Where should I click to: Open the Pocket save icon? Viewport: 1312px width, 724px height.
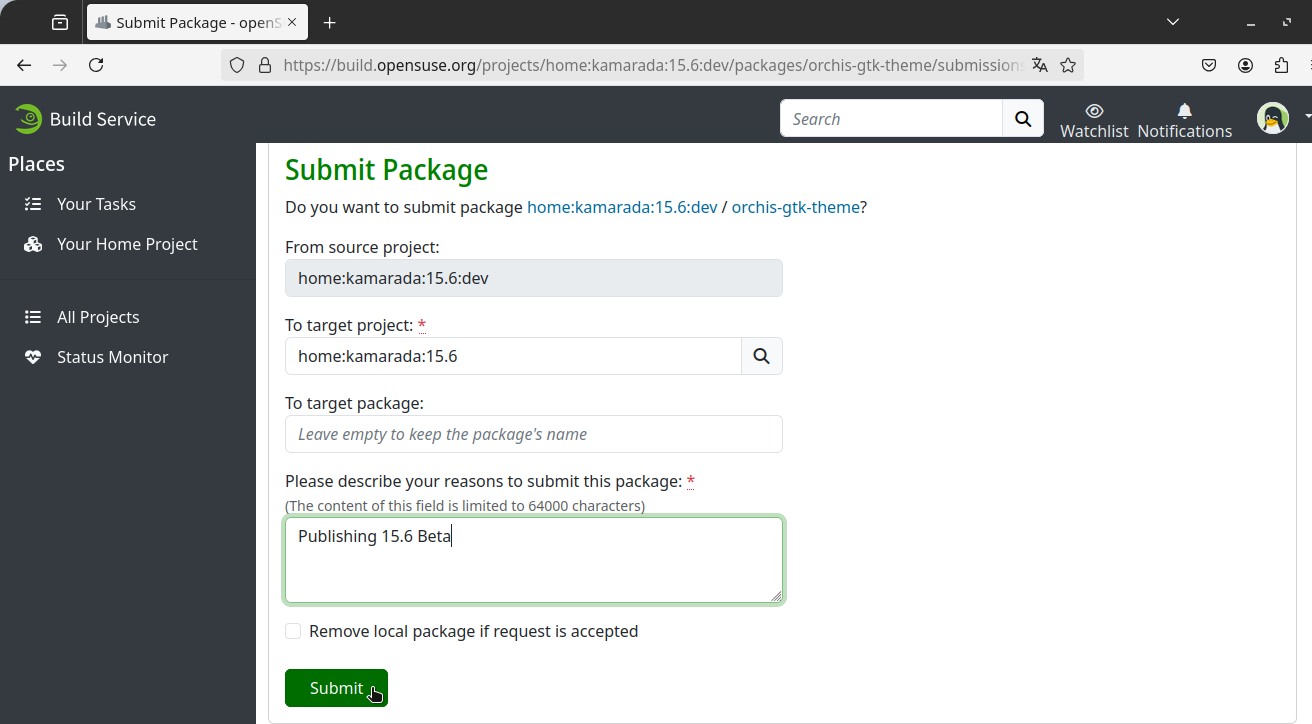1209,65
